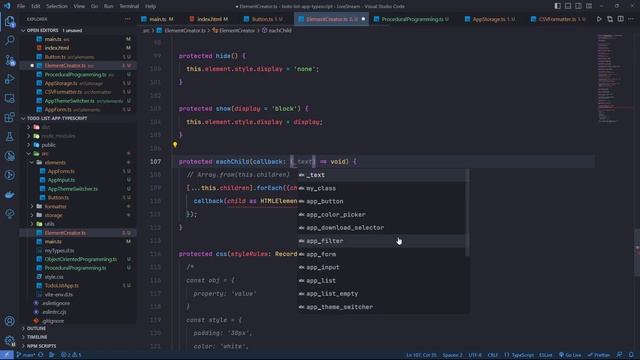Select app_color_picker suggestion

[382, 215]
